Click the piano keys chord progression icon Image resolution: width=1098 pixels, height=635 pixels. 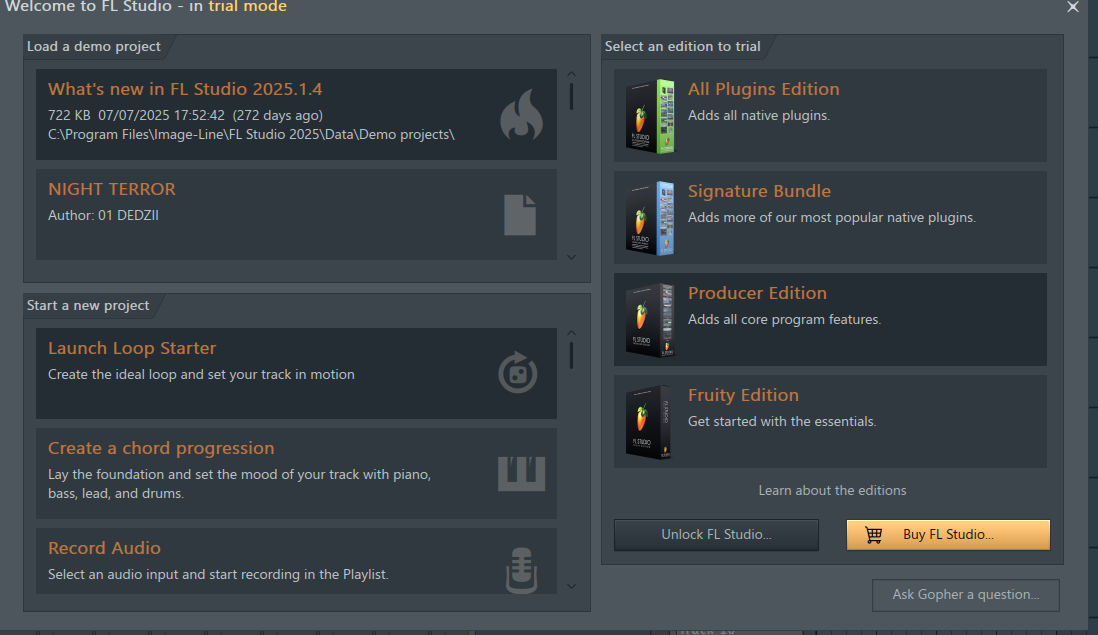tap(521, 473)
